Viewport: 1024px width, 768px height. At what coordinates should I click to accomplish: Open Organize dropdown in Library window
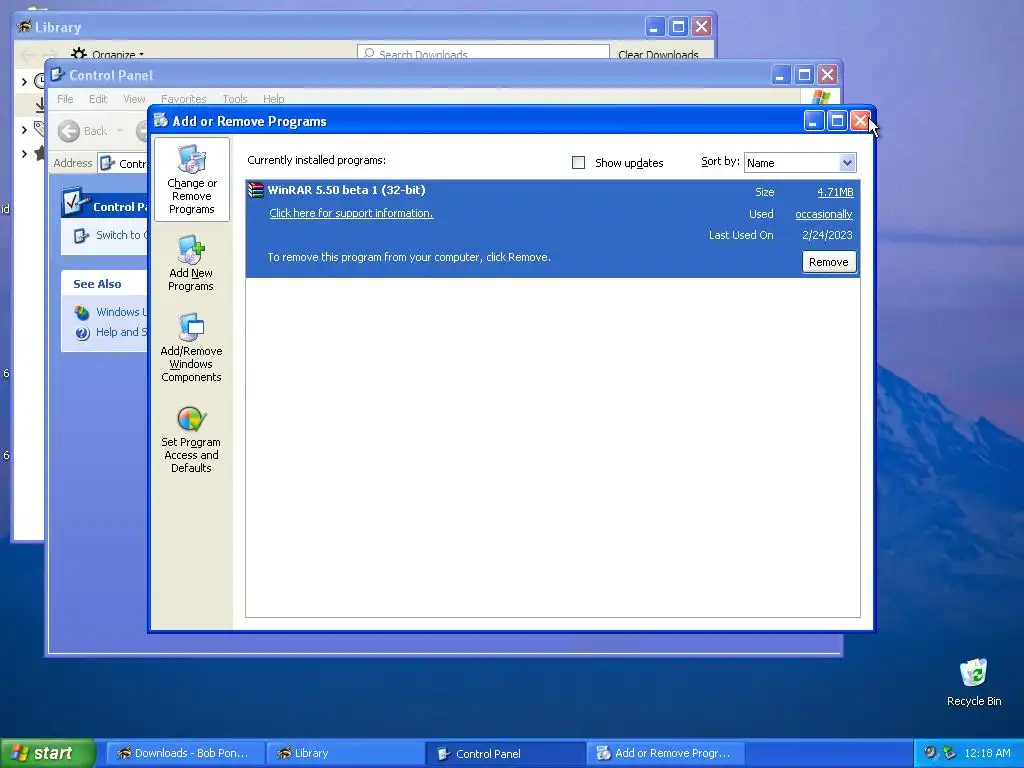tap(108, 54)
